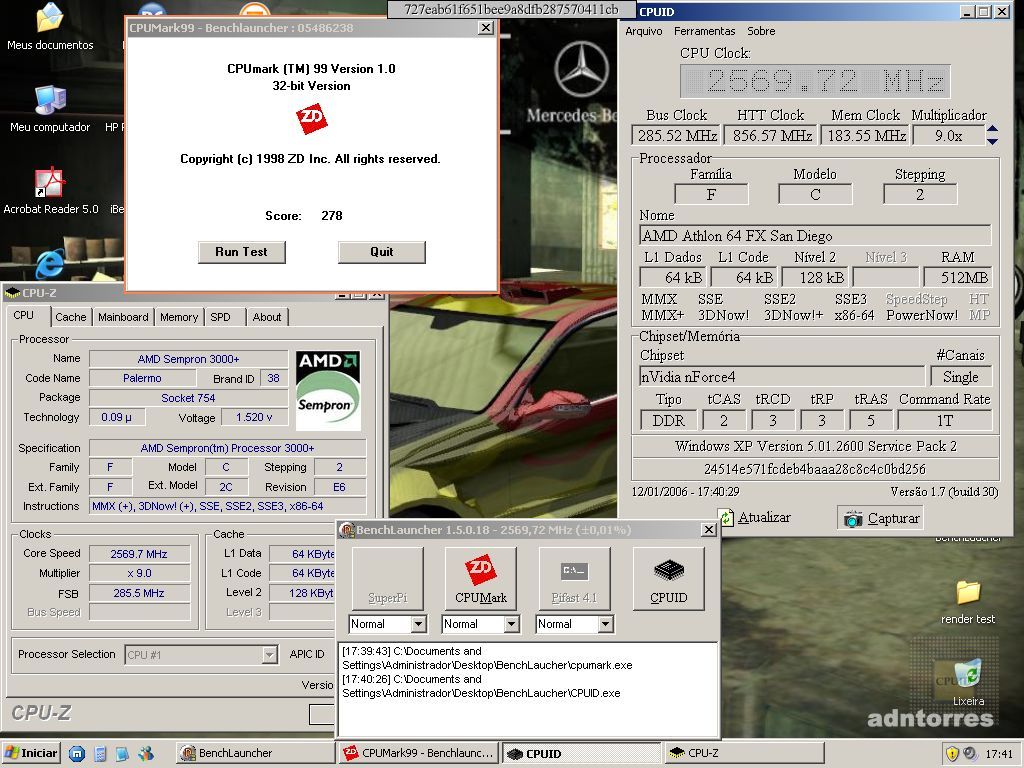Launch CPUMark from BenchLauncher

pos(481,579)
